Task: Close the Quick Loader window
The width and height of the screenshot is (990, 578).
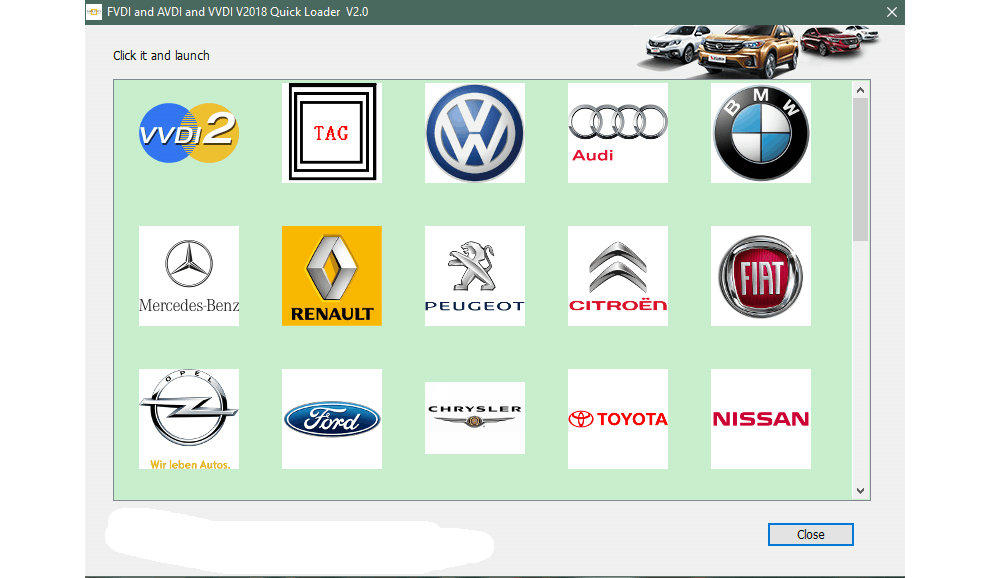Action: pyautogui.click(x=892, y=12)
